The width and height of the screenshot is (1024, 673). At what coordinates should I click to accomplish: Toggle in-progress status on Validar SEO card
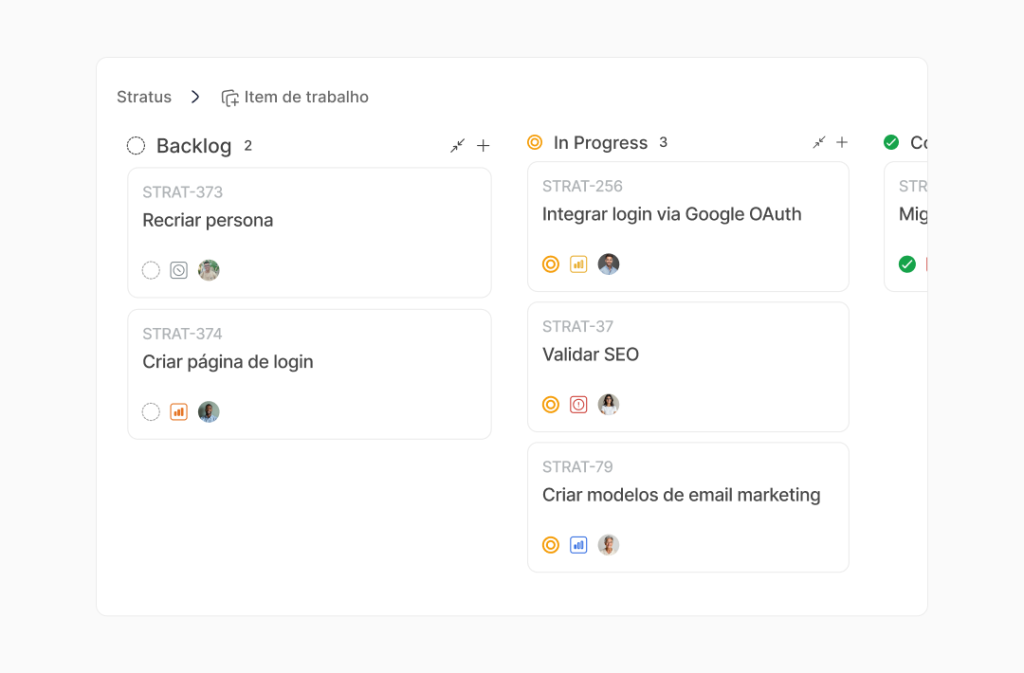tap(551, 405)
